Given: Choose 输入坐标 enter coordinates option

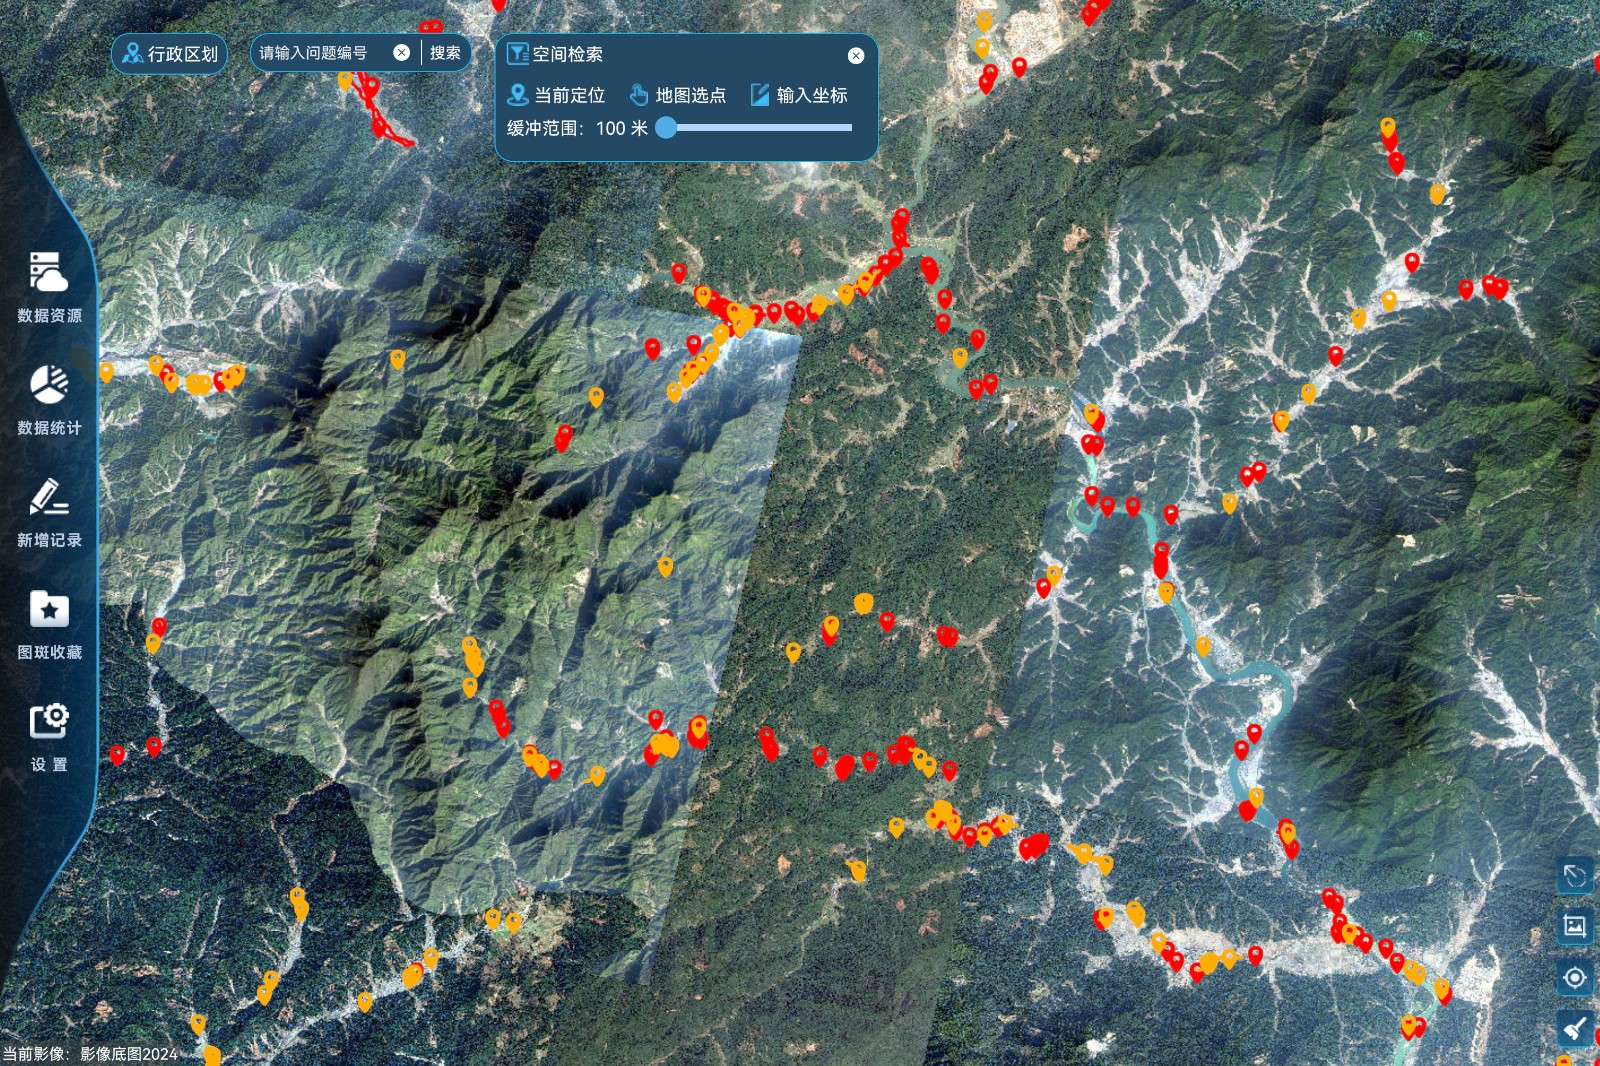Looking at the screenshot, I should (x=799, y=95).
